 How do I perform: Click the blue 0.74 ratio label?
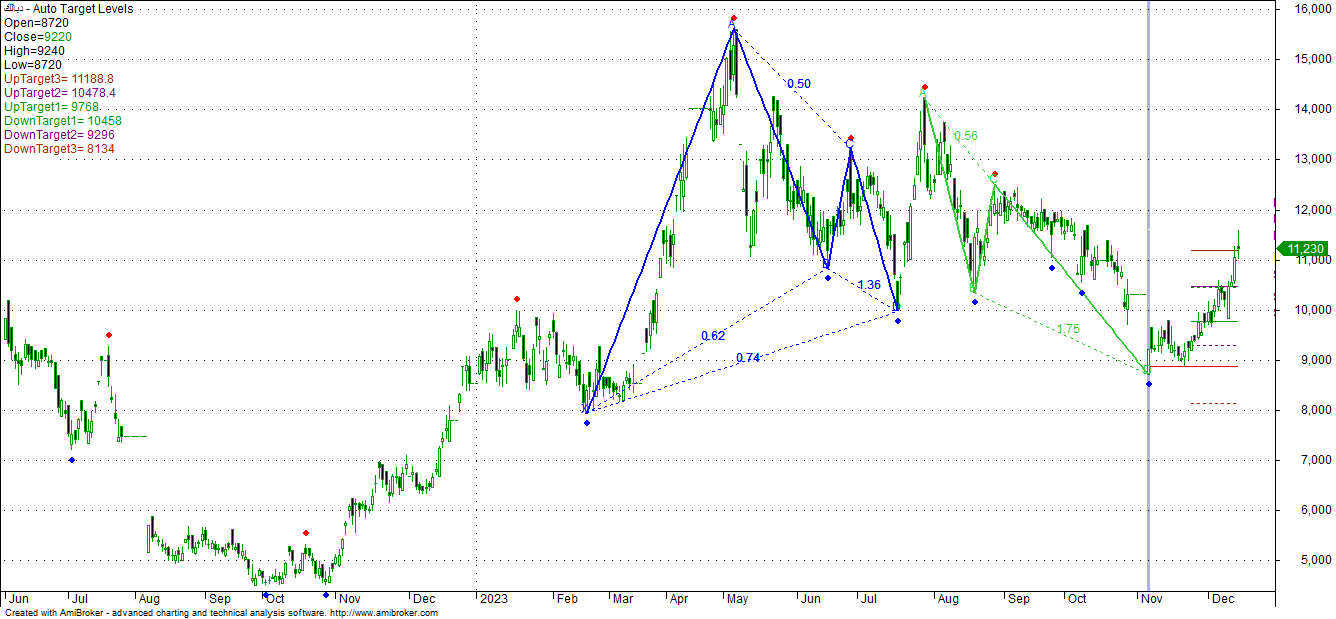pos(748,358)
